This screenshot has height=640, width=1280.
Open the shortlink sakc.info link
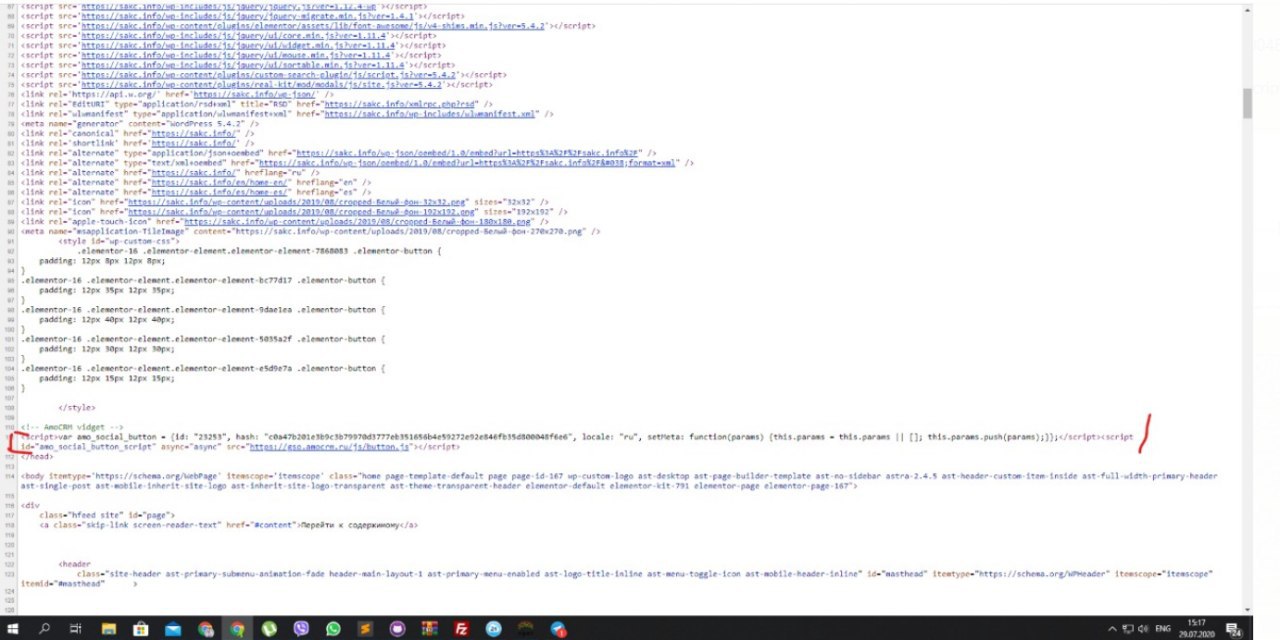click(193, 143)
